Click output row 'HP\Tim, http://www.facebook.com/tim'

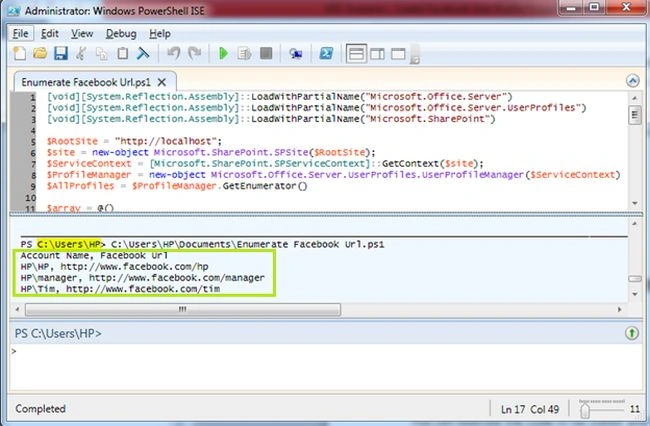pyautogui.click(x=120, y=289)
